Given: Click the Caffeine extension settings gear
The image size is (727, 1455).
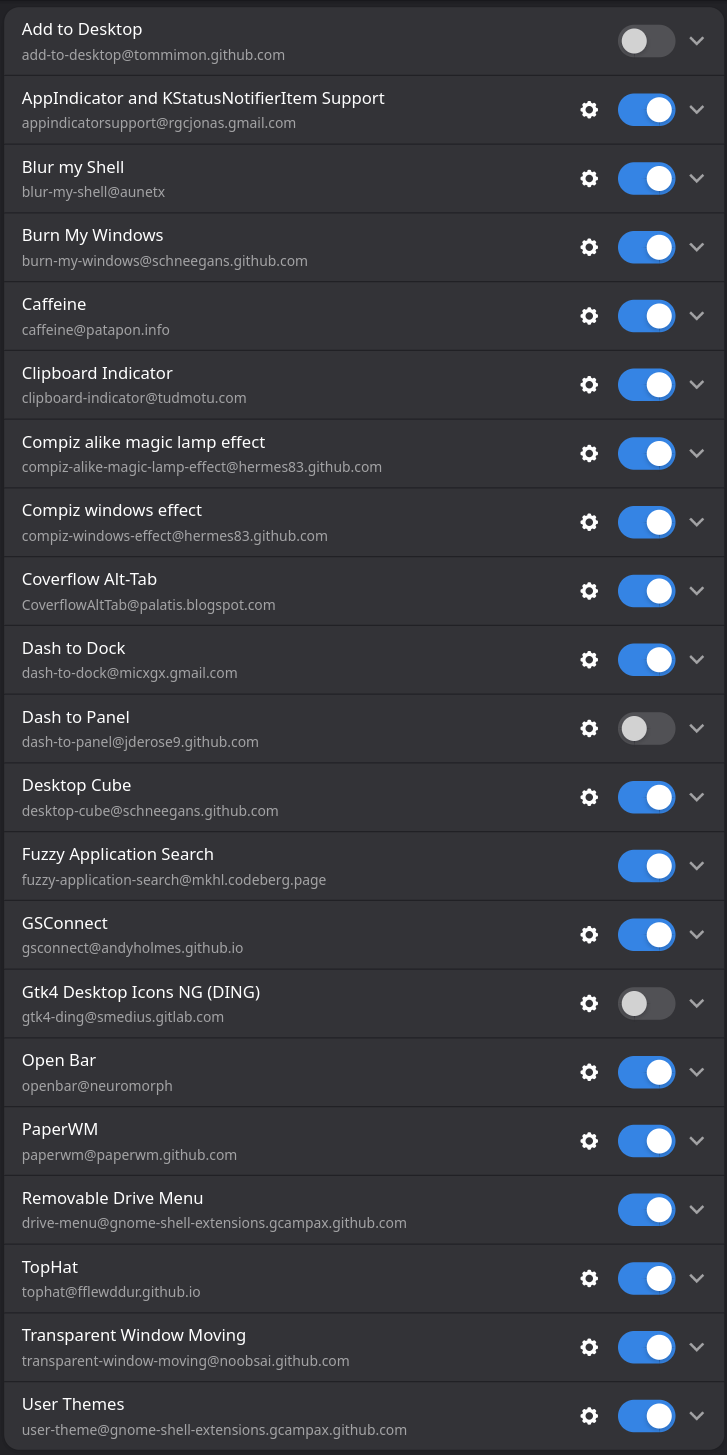Looking at the screenshot, I should coord(589,316).
